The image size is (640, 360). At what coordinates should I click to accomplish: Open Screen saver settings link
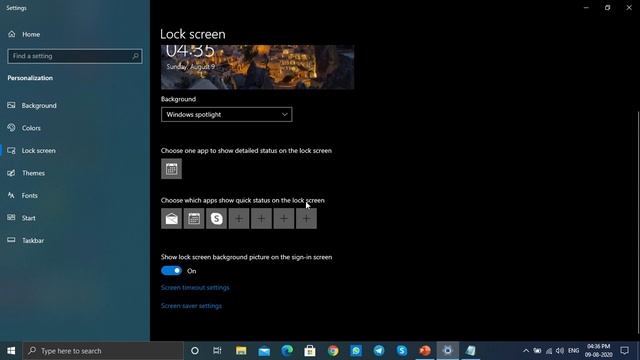pyautogui.click(x=191, y=306)
